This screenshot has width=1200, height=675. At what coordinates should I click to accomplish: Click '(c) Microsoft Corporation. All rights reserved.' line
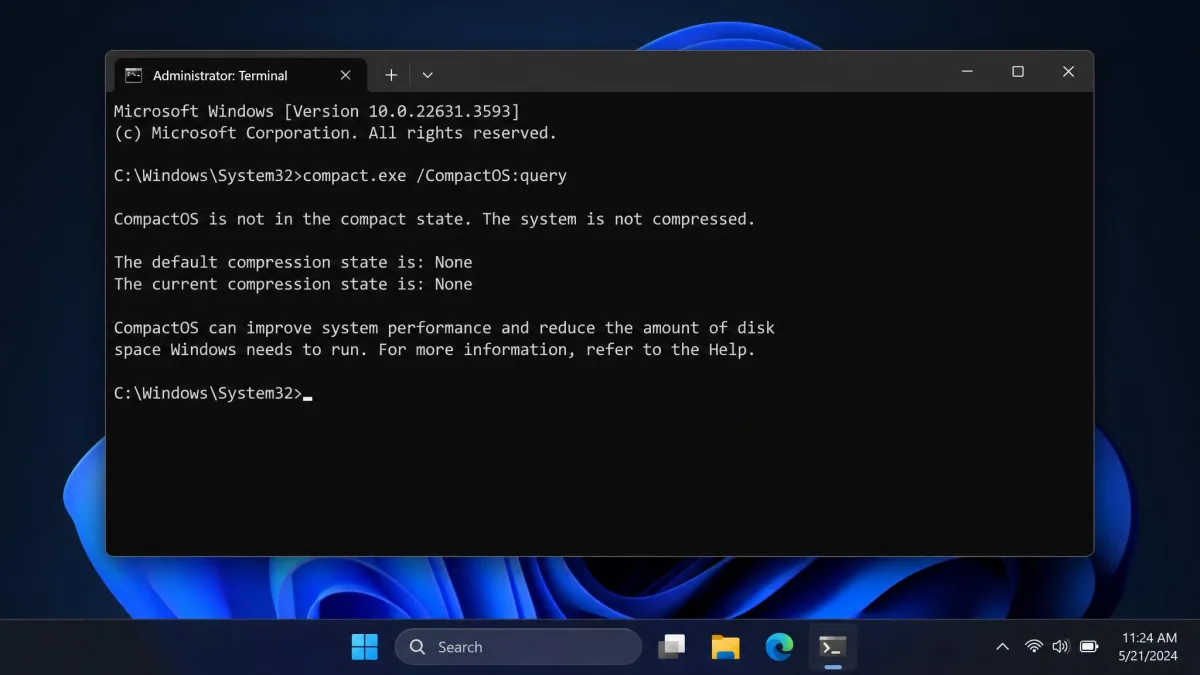tap(335, 133)
